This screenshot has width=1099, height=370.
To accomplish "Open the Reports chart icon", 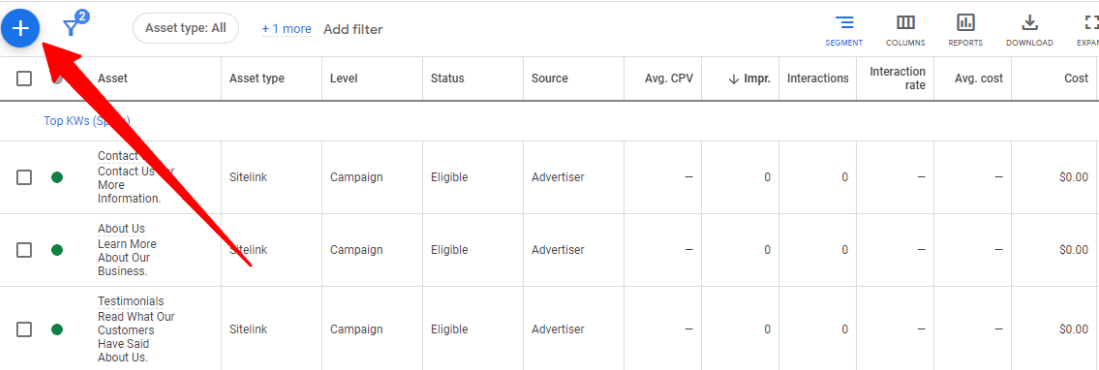I will (965, 23).
